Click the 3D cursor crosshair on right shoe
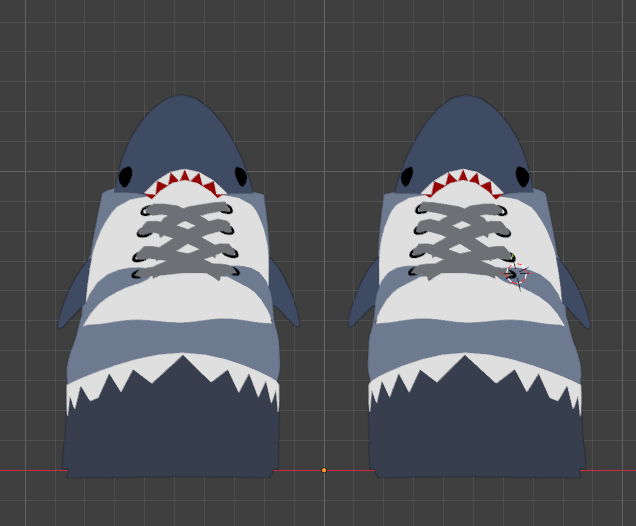The width and height of the screenshot is (636, 526). (517, 274)
